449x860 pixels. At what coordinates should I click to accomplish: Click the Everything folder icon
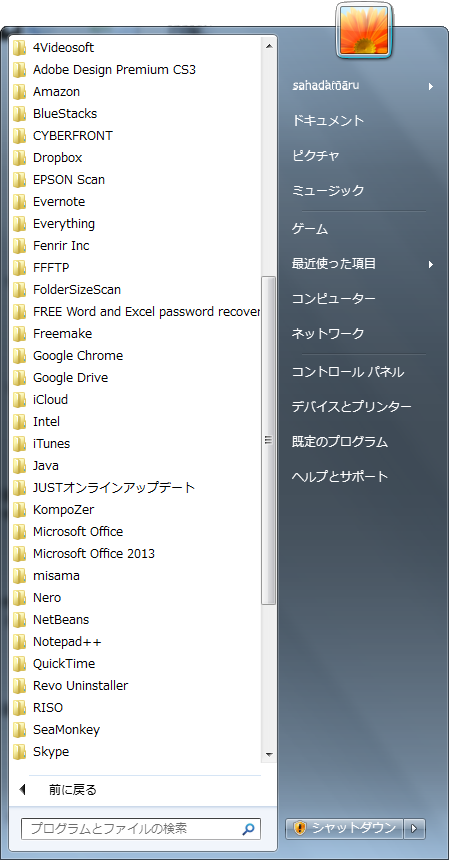(19, 224)
